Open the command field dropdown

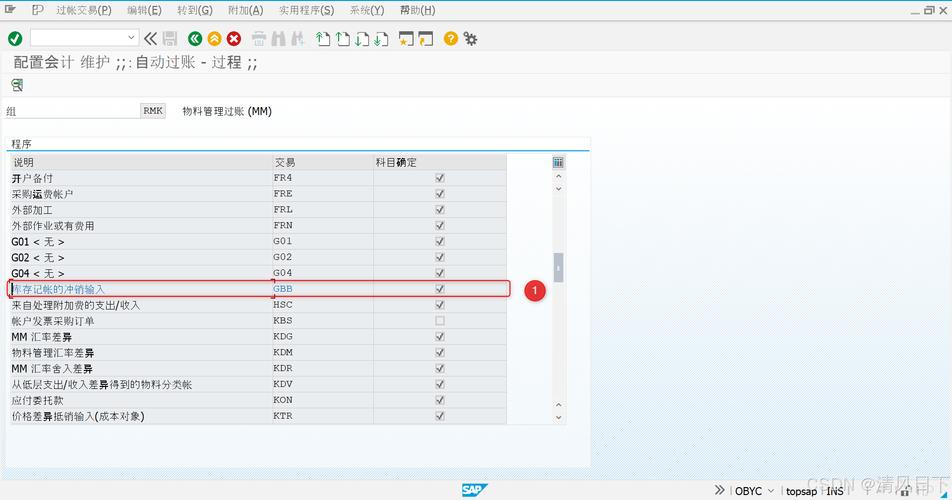coord(132,38)
